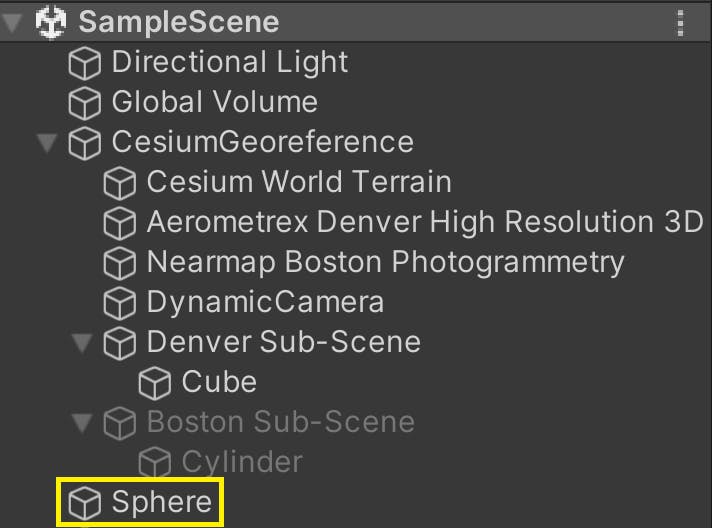Screen dimensions: 712x528
Task: Select the Boston Sub-Scene label
Action: tap(280, 422)
